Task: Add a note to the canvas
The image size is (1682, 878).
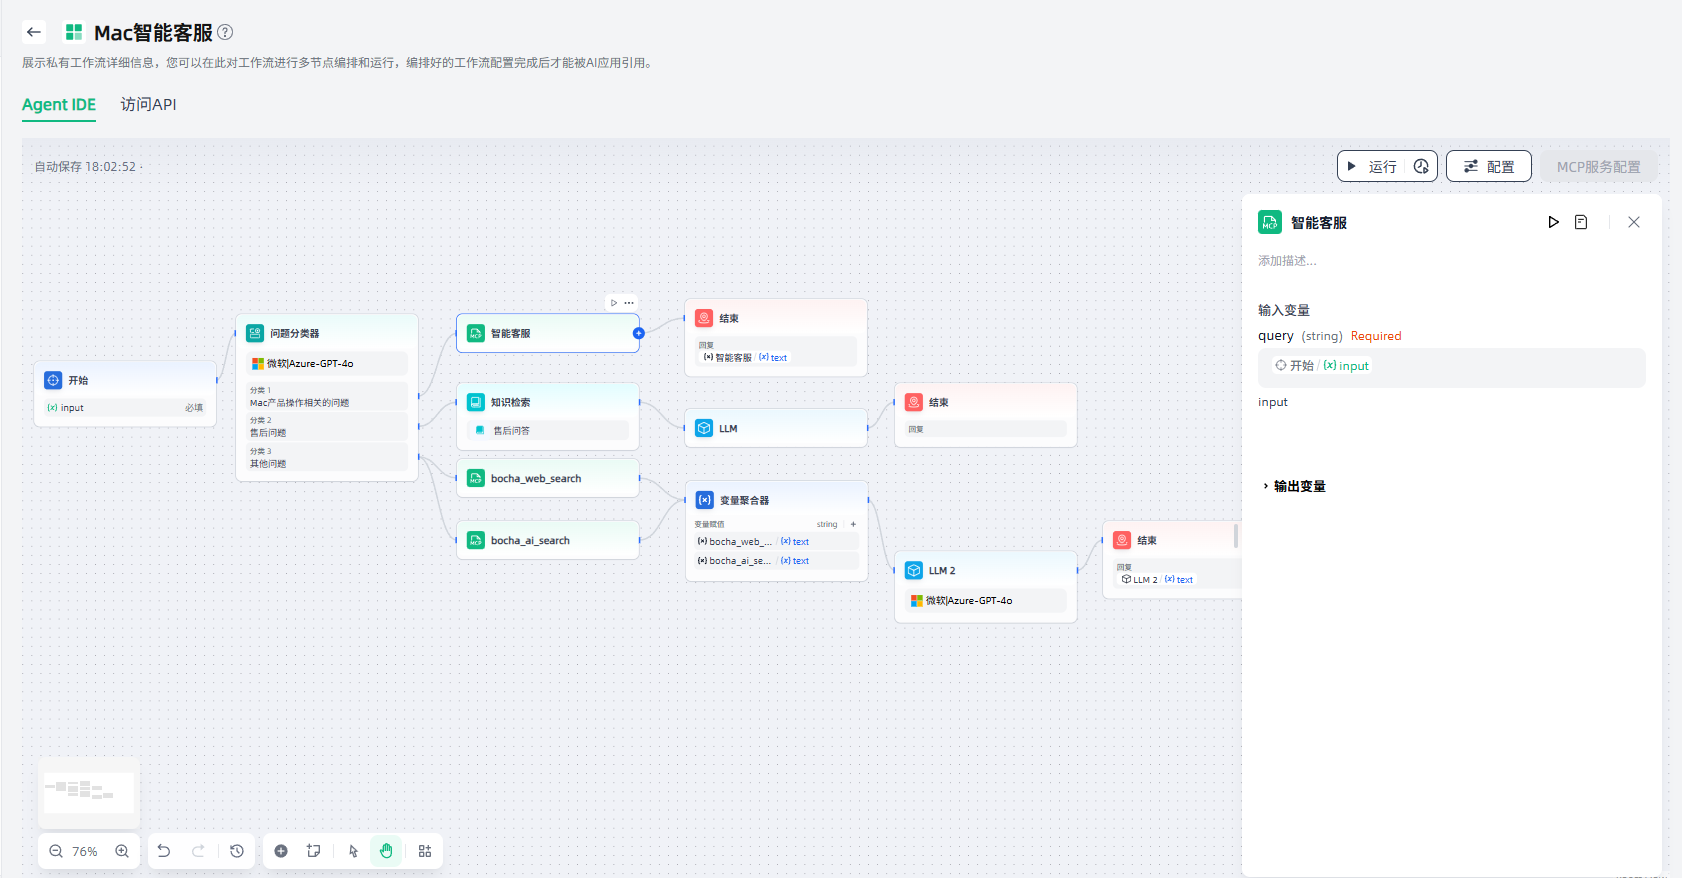Action: click(314, 851)
